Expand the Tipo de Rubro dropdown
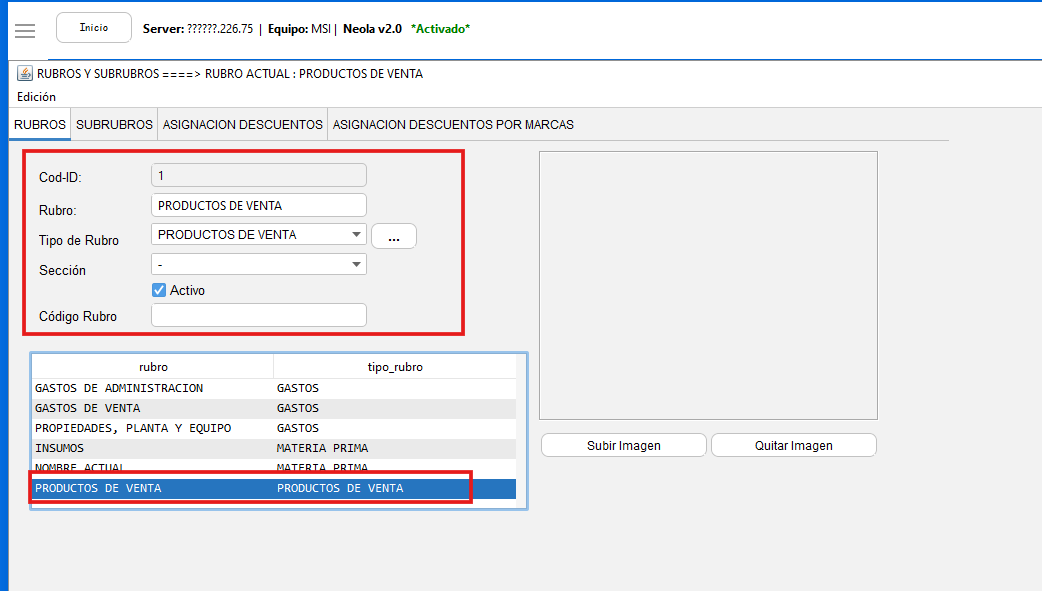This screenshot has width=1042, height=591. [357, 235]
